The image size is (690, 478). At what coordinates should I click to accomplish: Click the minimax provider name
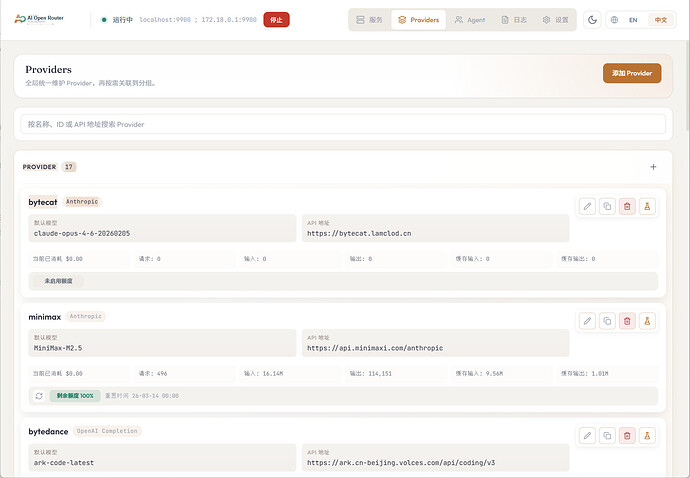[44, 317]
